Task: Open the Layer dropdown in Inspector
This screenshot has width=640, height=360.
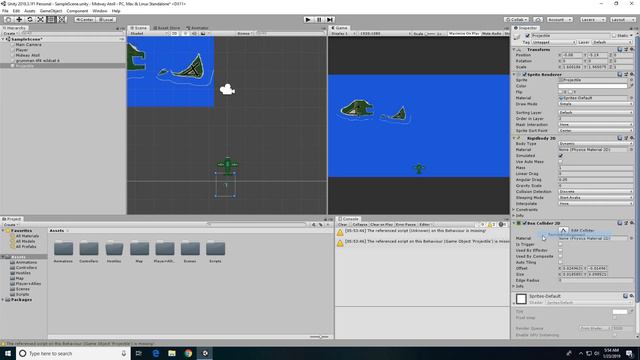Action: 612,42
